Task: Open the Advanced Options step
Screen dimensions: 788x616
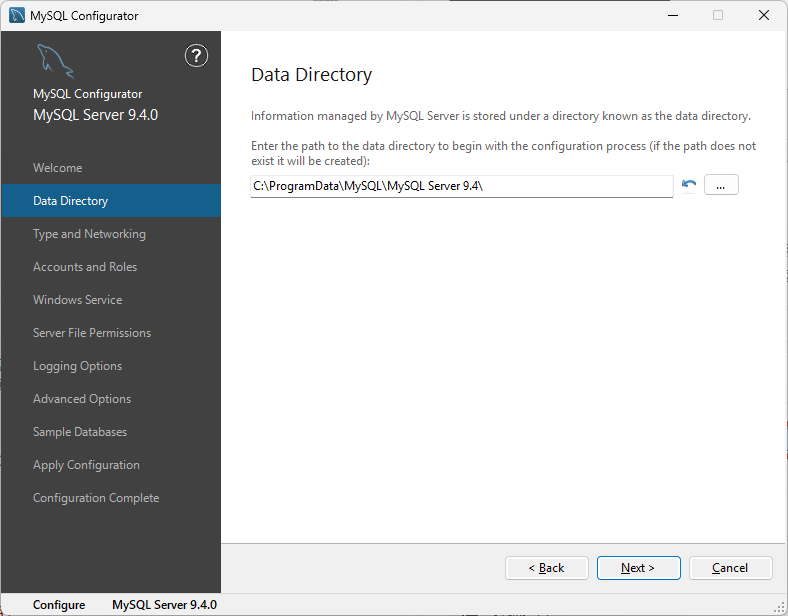Action: (x=82, y=399)
